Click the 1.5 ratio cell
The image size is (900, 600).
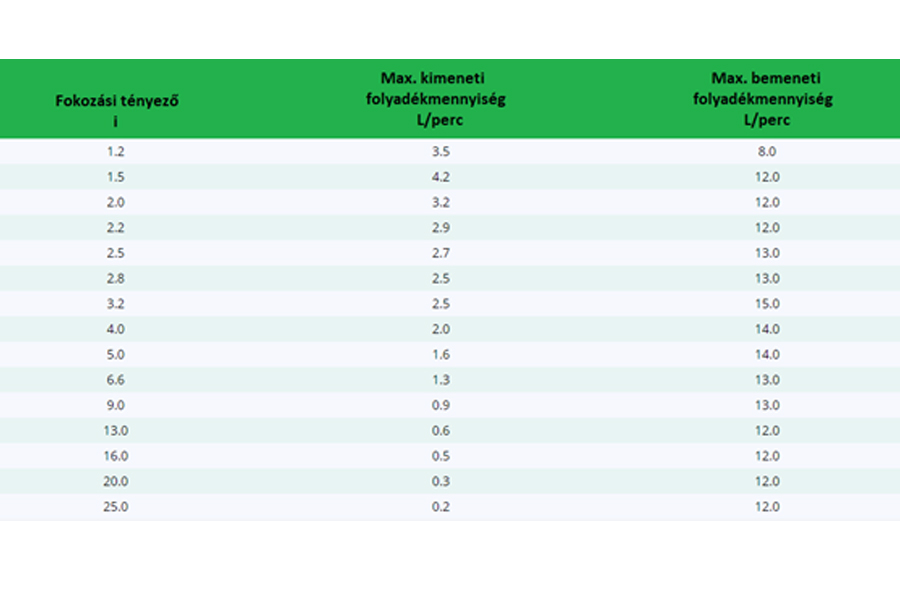tap(115, 177)
